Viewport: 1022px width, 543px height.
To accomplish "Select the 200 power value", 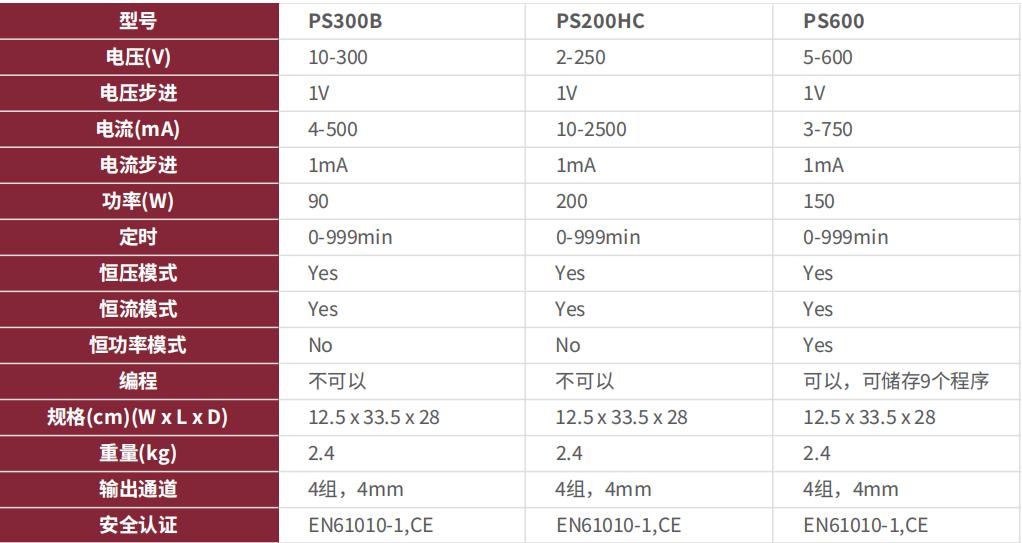I will [572, 201].
